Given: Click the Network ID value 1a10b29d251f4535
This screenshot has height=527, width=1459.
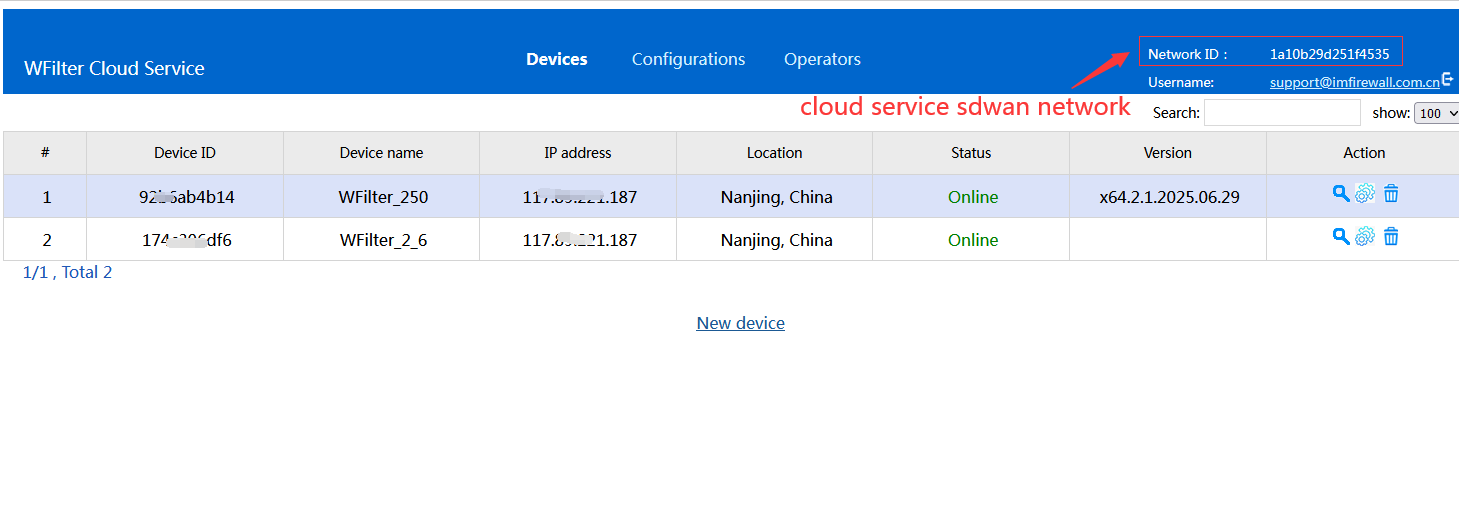Looking at the screenshot, I should point(1329,54).
